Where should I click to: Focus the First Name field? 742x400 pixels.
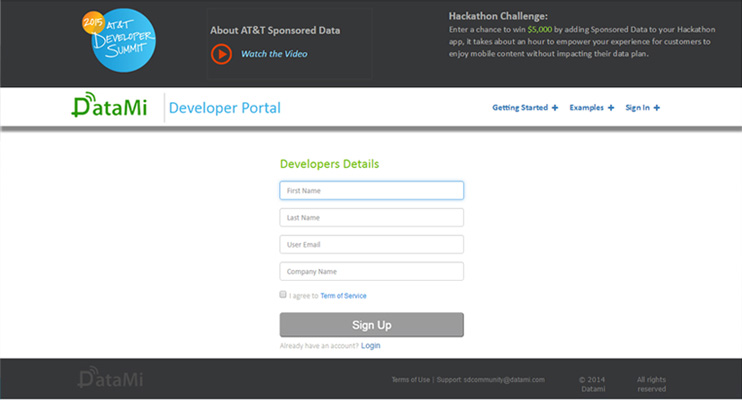coord(371,190)
